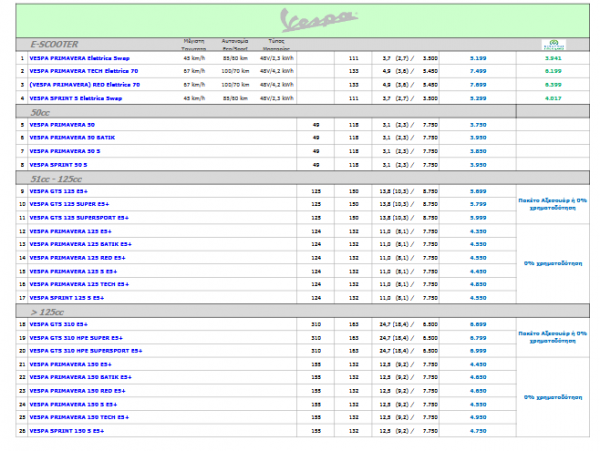600x451 pixels.
Task: Click VESPA PRIMAVERA 125 BATIK E5+
Action: (x=80, y=244)
